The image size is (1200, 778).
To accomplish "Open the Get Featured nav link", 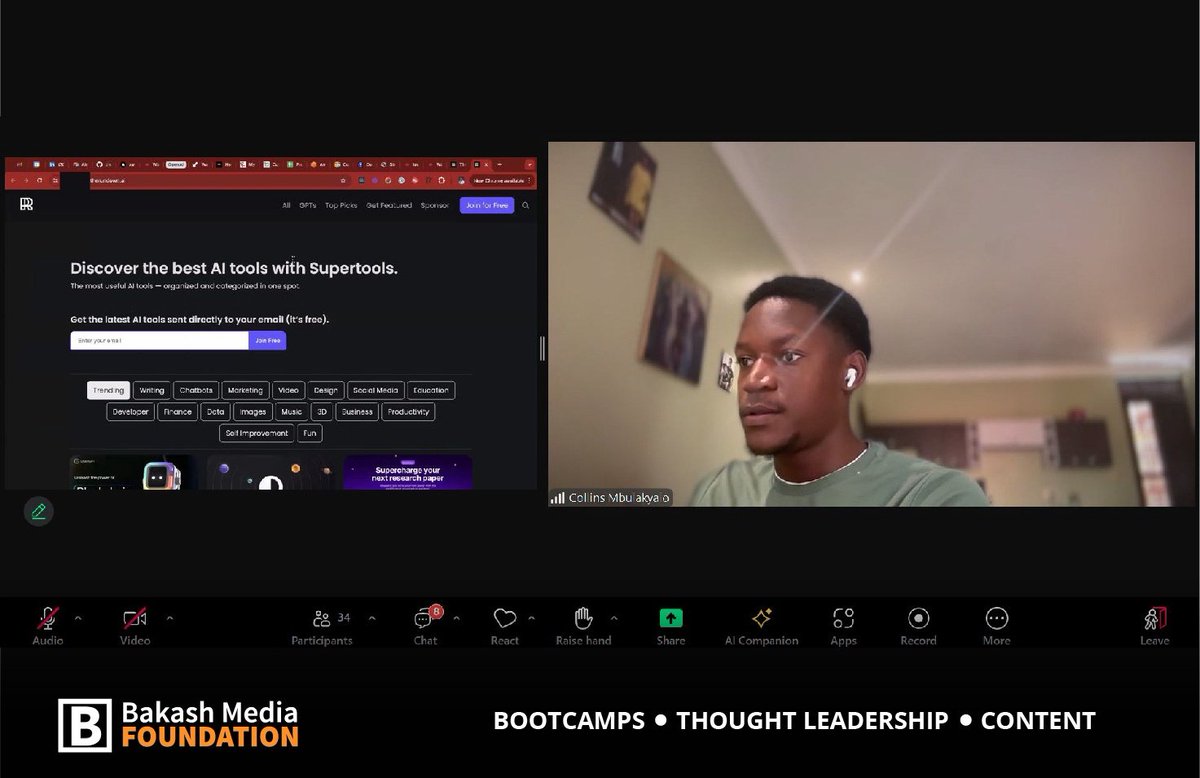I will click(389, 205).
